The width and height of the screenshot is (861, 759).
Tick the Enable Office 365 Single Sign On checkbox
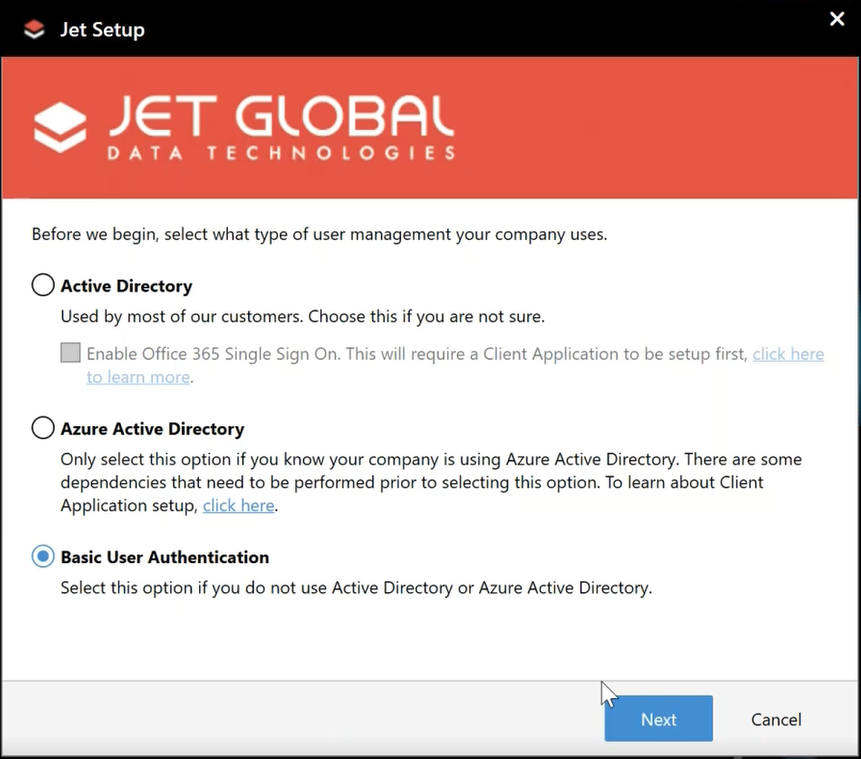tap(70, 353)
